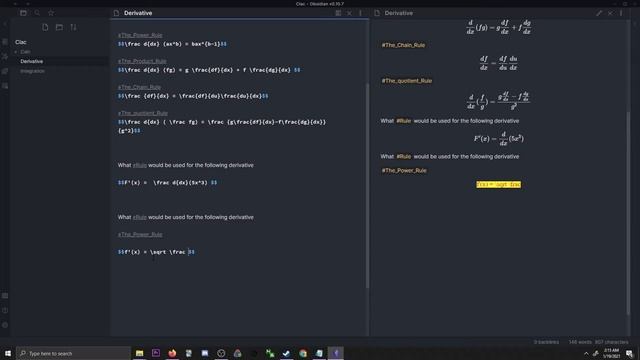Toggle preview mode in editor pane header
The image size is (640, 360).
click(x=338, y=13)
